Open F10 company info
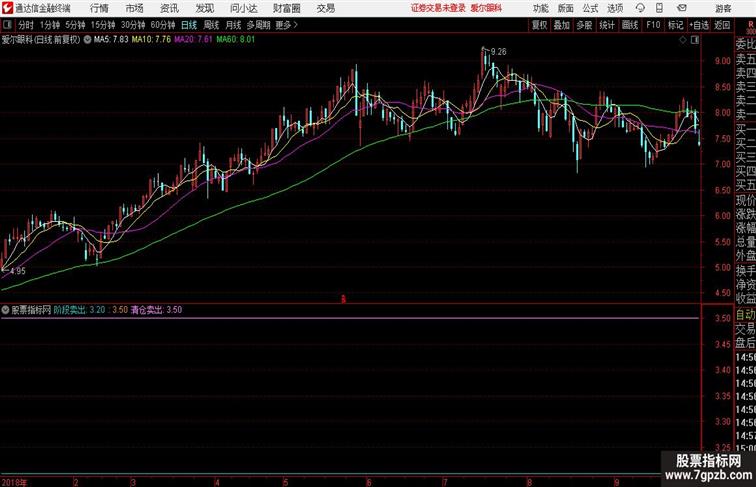 653,25
